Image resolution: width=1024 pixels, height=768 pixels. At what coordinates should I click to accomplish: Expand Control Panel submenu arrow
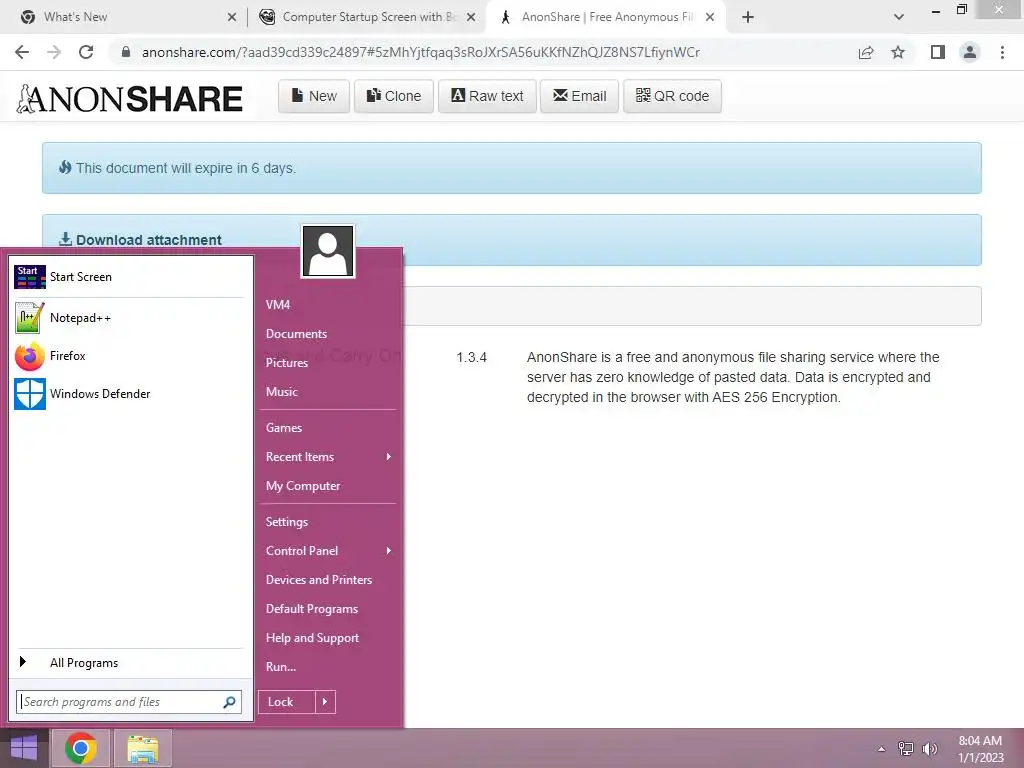coord(389,551)
